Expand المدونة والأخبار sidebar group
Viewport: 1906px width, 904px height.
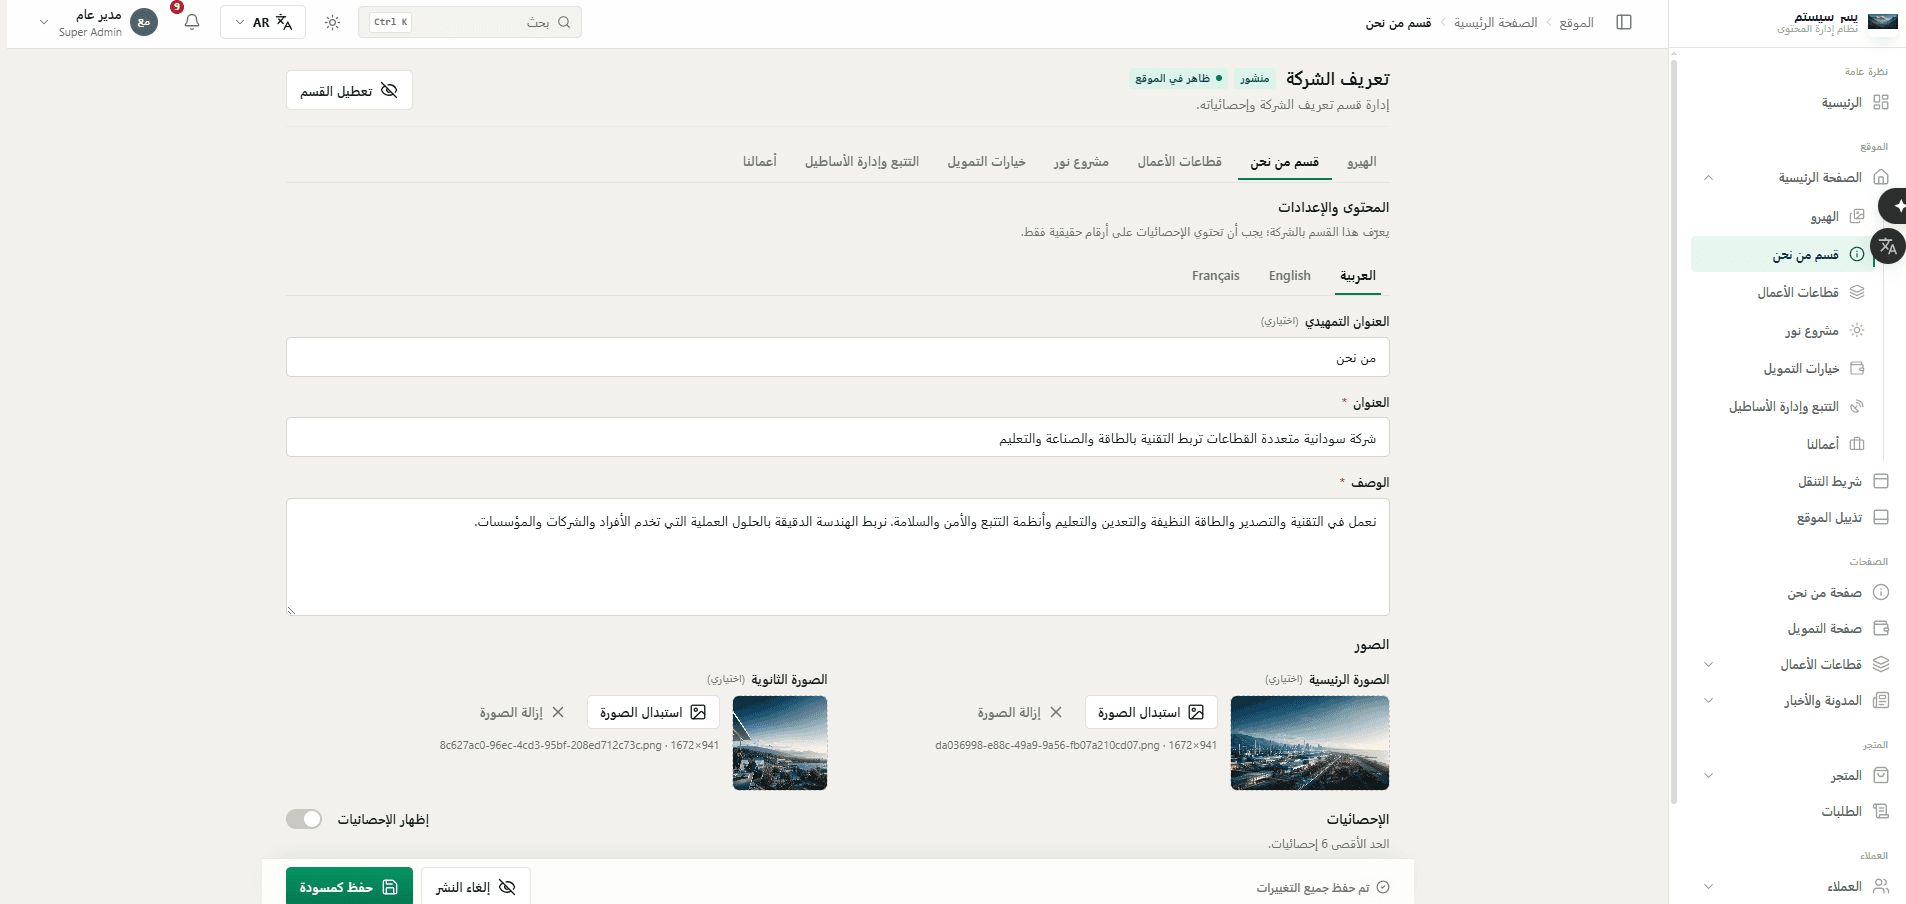tap(1708, 700)
